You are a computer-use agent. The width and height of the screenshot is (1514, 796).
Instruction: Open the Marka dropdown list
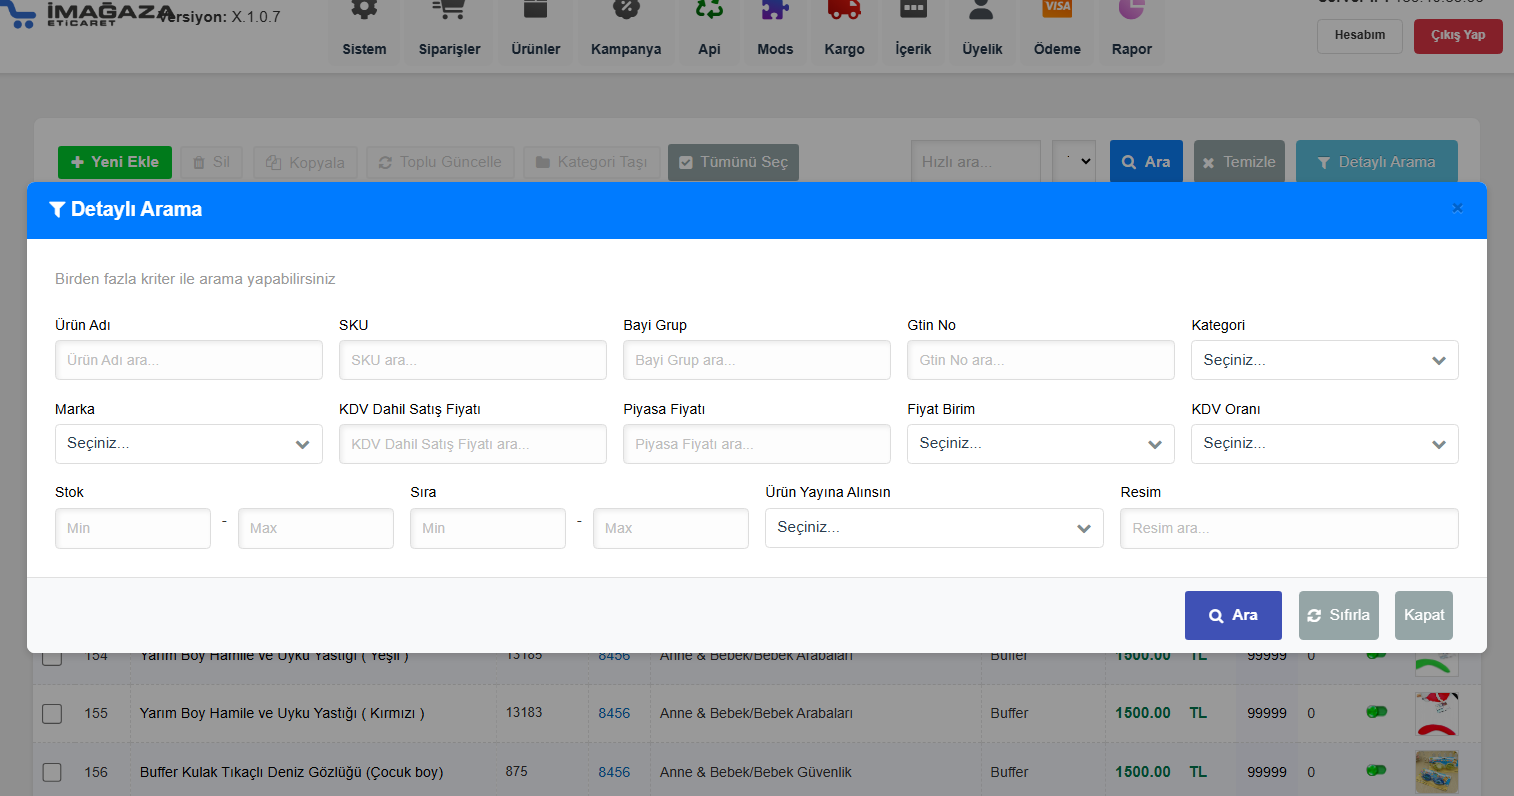[188, 444]
